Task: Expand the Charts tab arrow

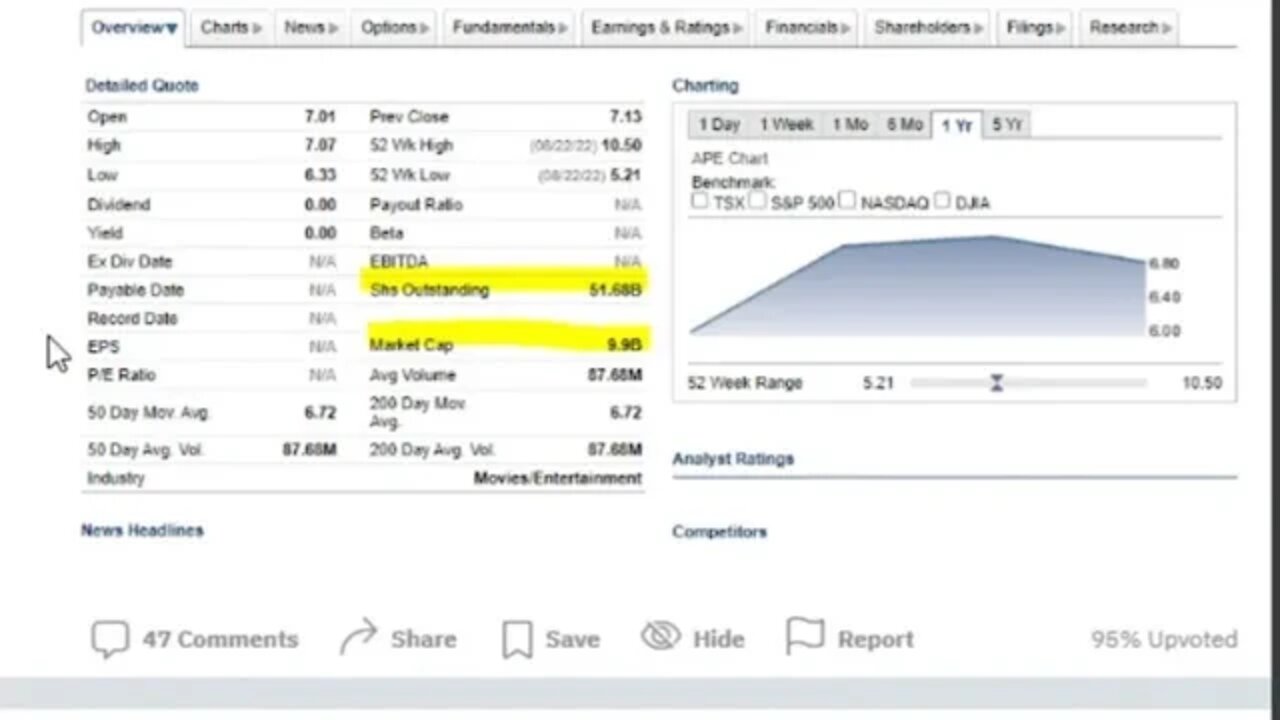Action: [257, 28]
